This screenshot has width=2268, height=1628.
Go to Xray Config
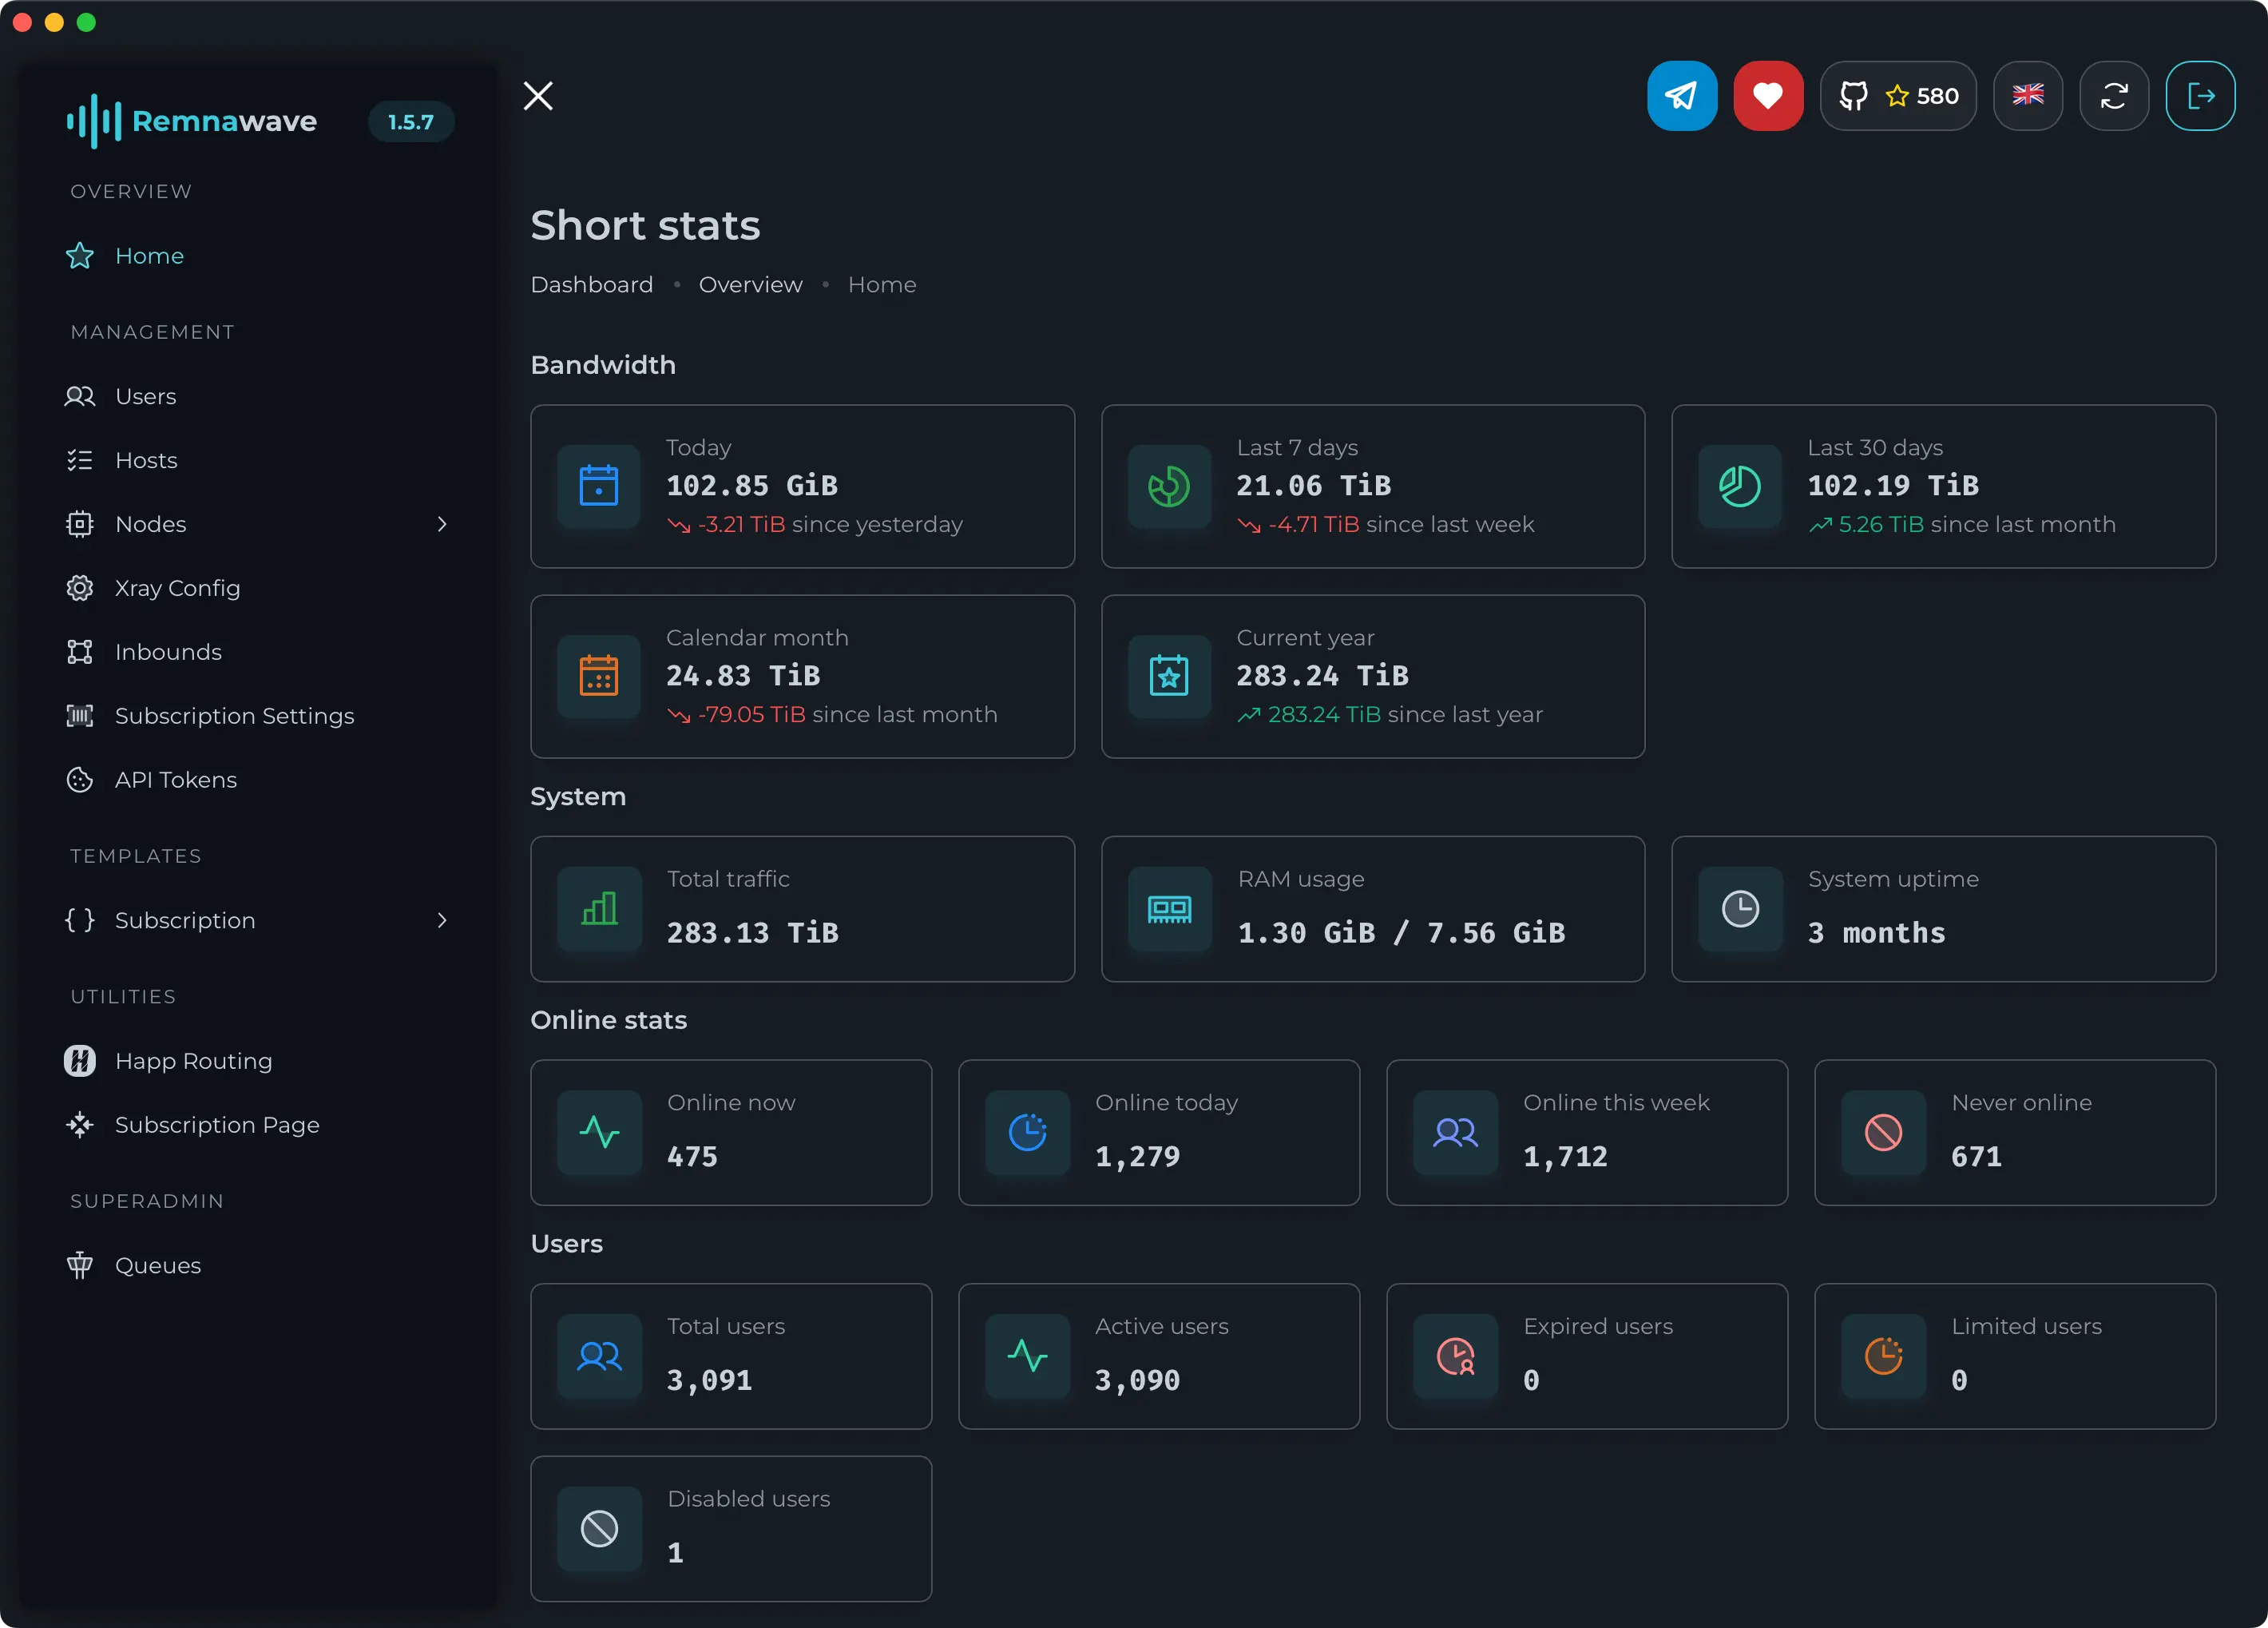177,588
